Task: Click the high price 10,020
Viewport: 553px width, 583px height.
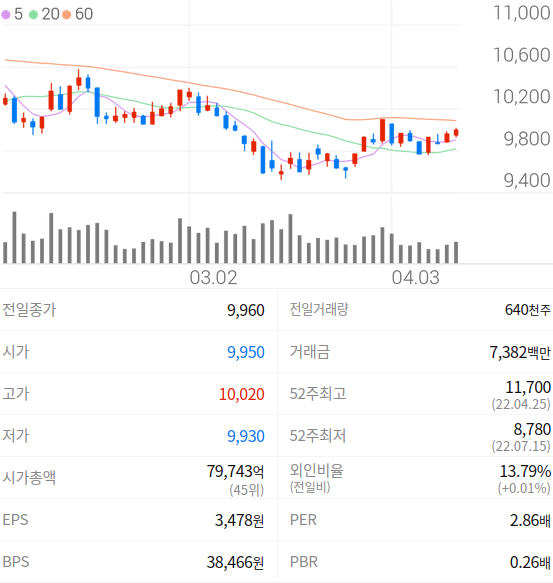Action: click(242, 394)
